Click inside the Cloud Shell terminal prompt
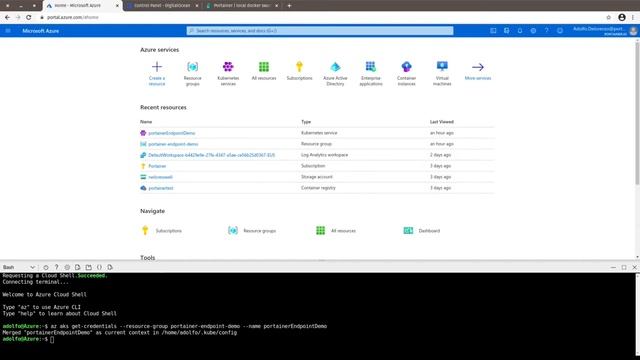Screen dimensions: 640x360 click(x=52, y=339)
